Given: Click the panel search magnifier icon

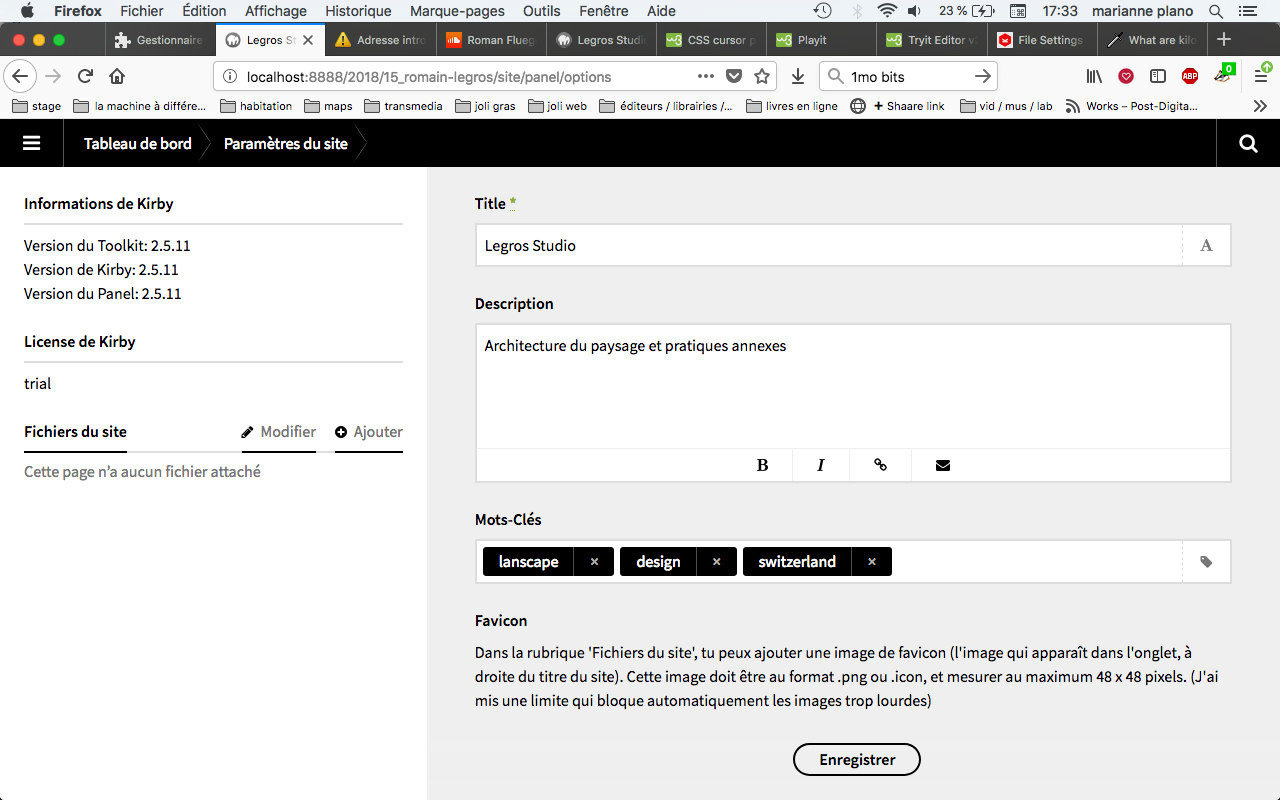Looking at the screenshot, I should click(1248, 143).
